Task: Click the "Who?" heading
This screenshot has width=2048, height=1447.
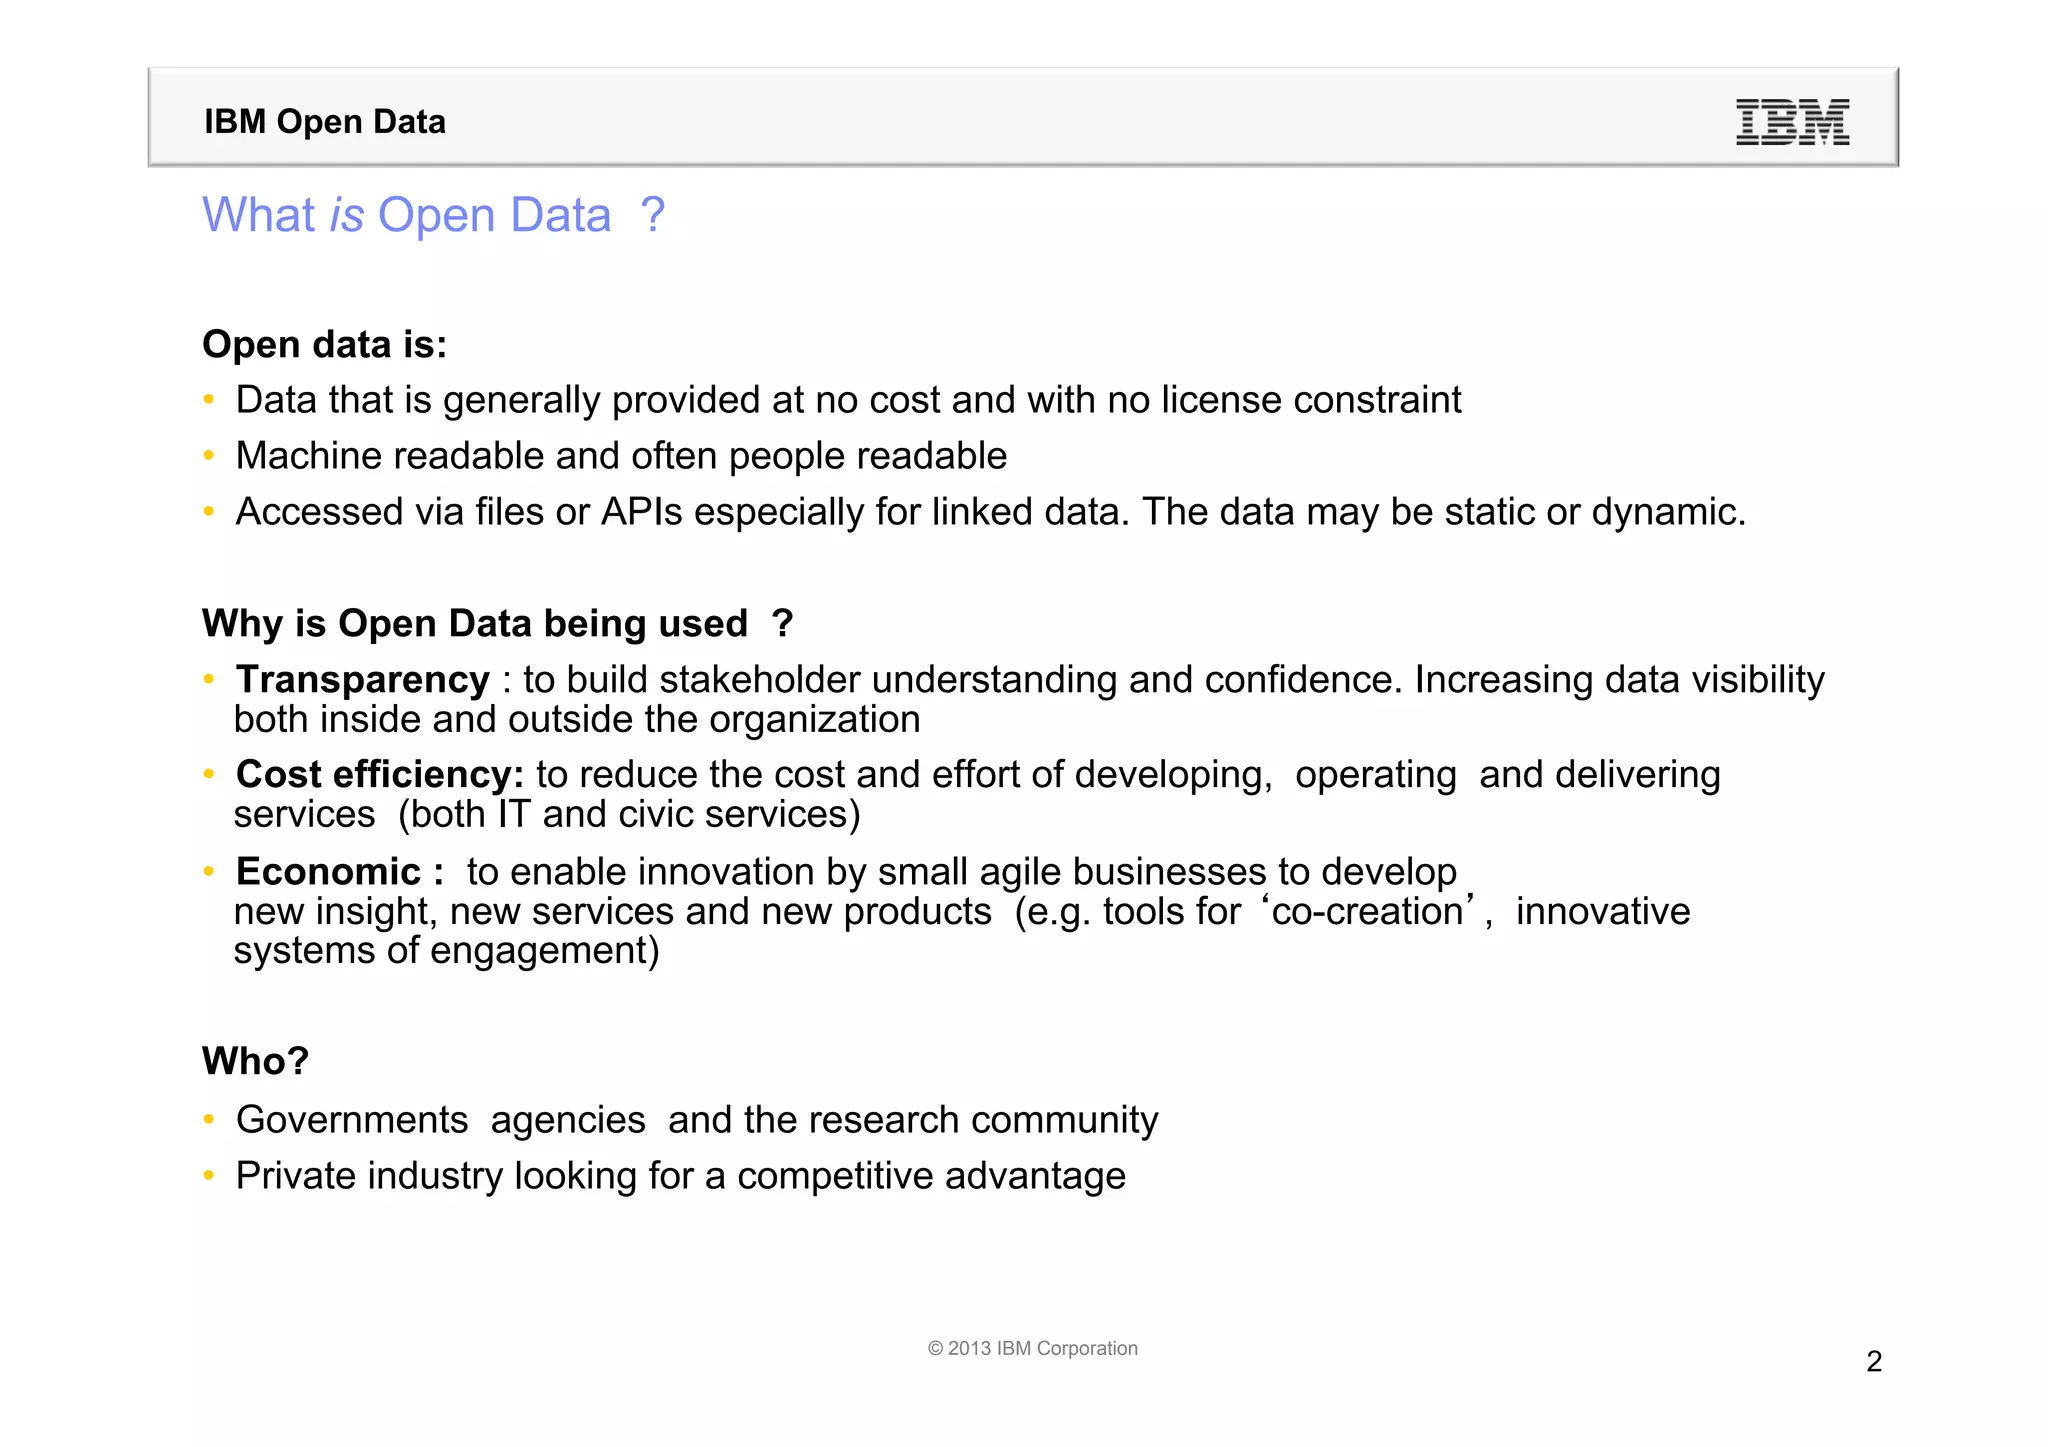Action: [x=256, y=1061]
